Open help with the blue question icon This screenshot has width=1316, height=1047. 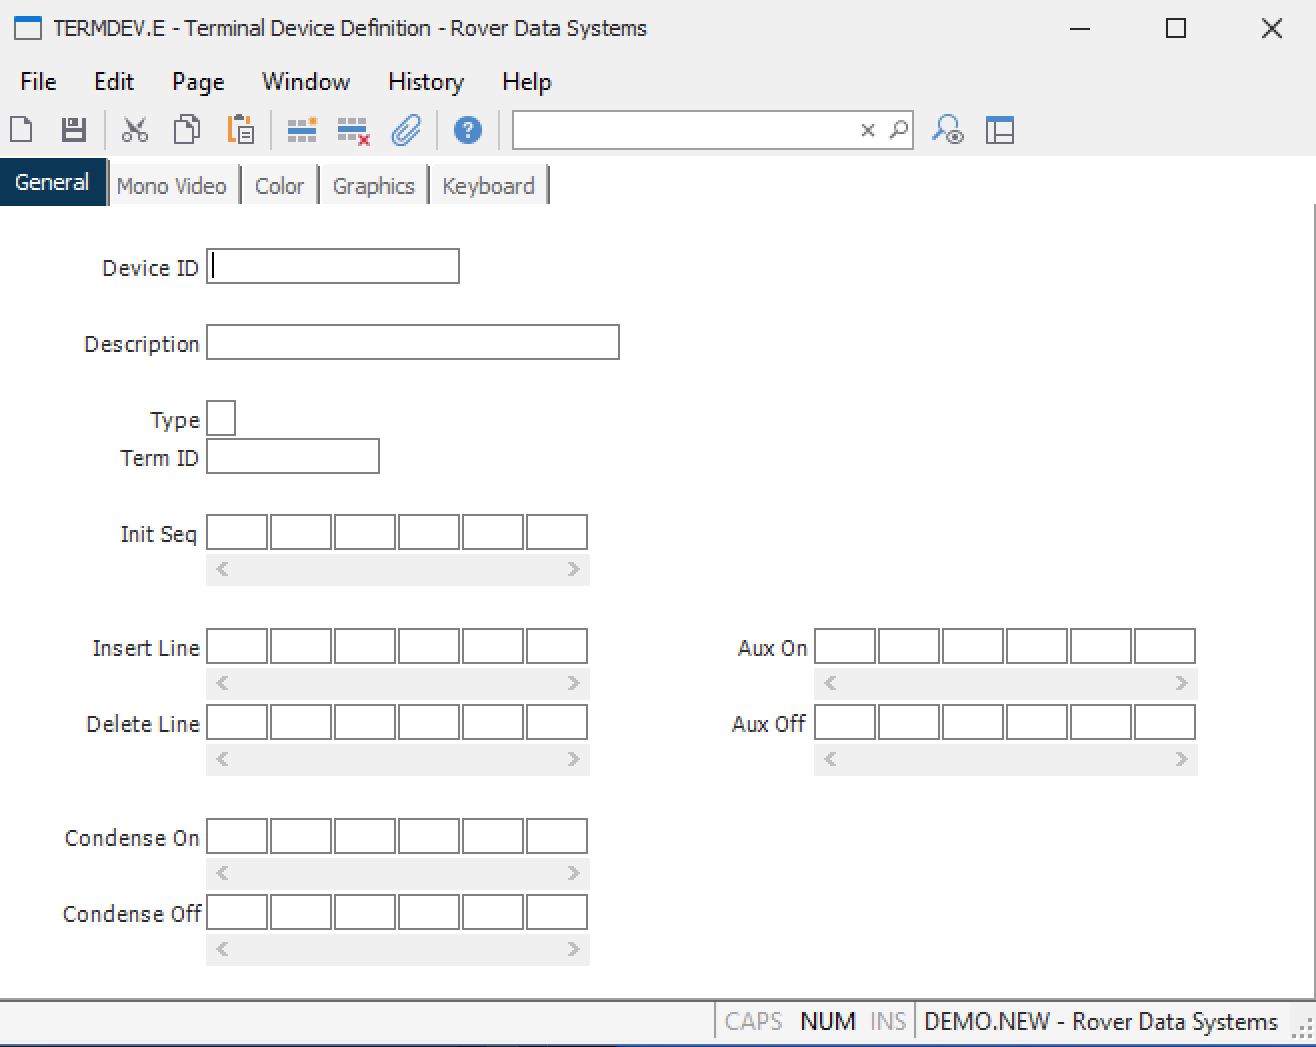[x=467, y=130]
